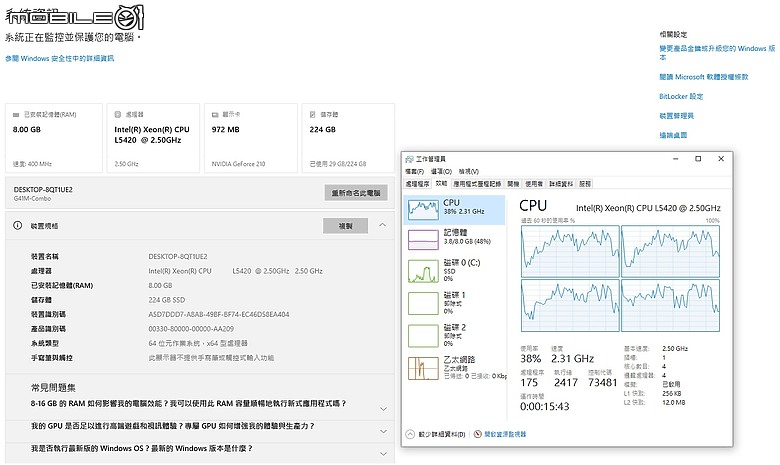Click the 8.00 GB RAM card

tap(54, 138)
